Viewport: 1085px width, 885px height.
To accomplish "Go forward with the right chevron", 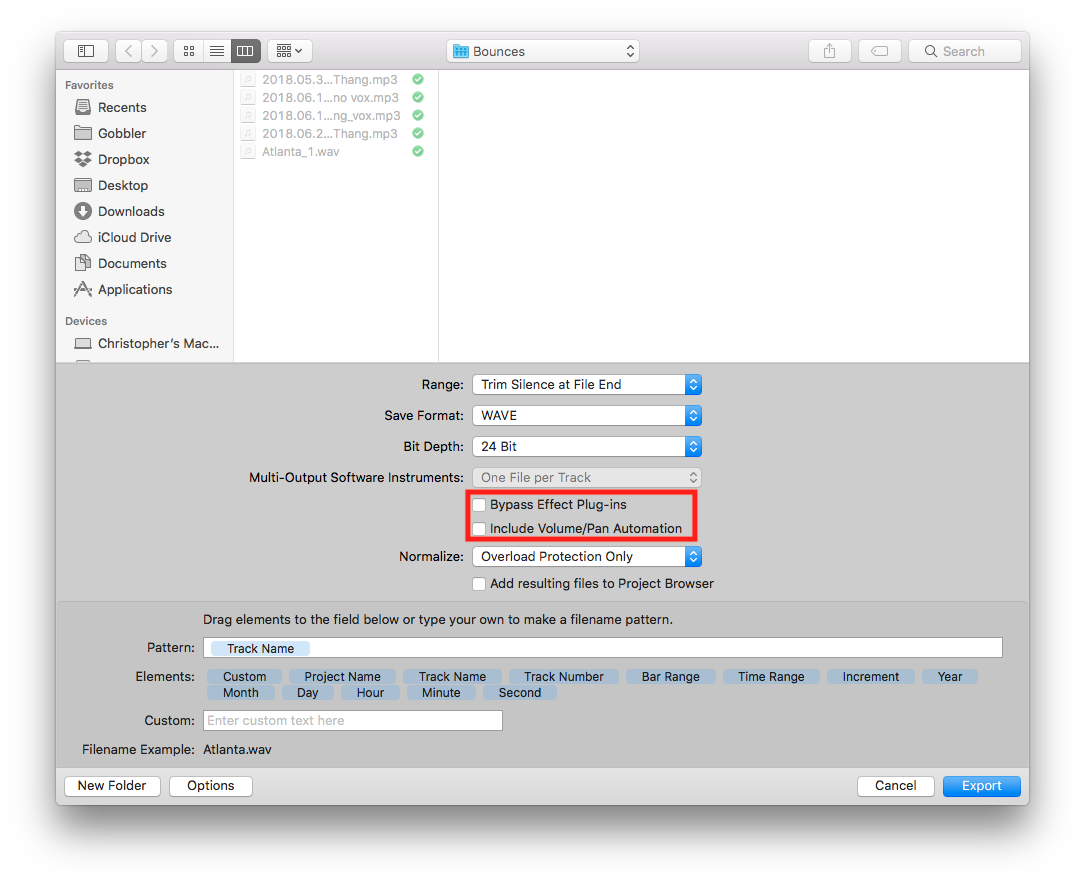I will [154, 51].
